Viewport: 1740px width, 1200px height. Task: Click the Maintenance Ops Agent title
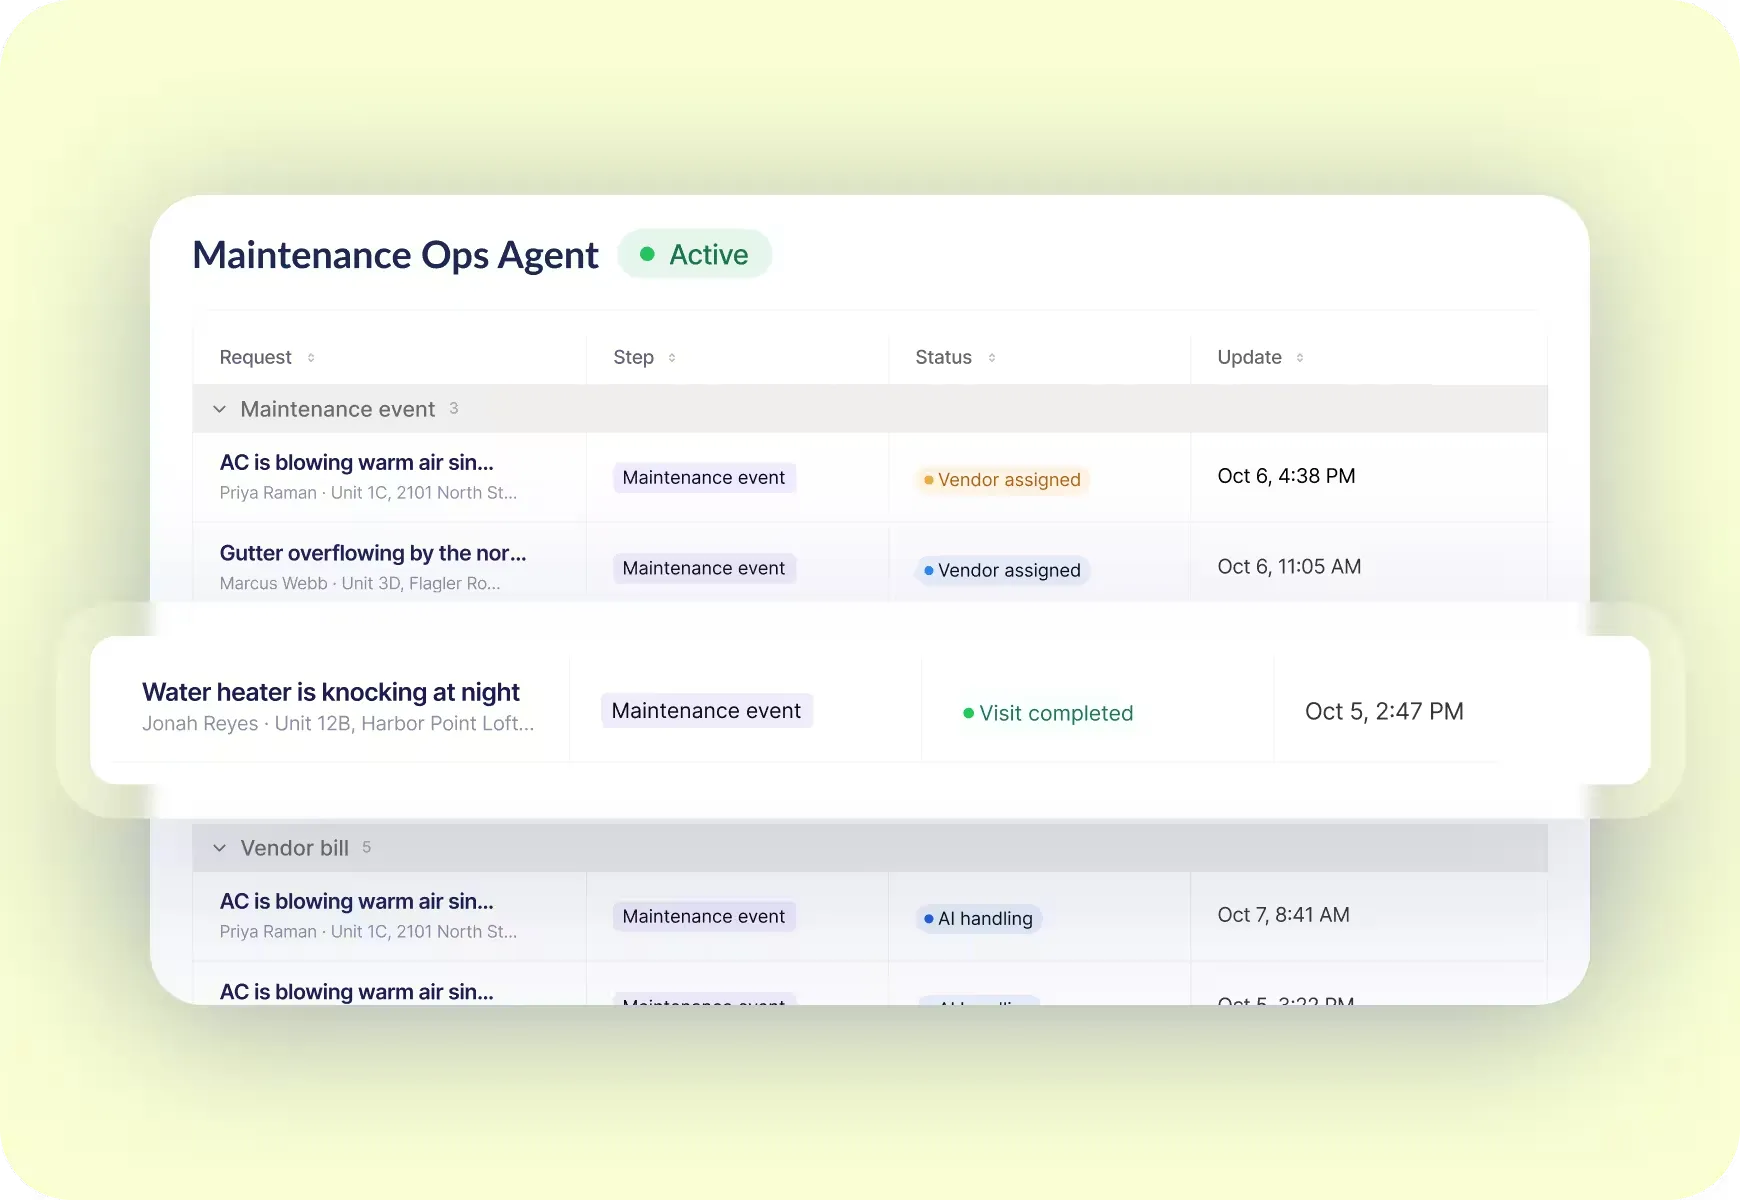click(395, 255)
